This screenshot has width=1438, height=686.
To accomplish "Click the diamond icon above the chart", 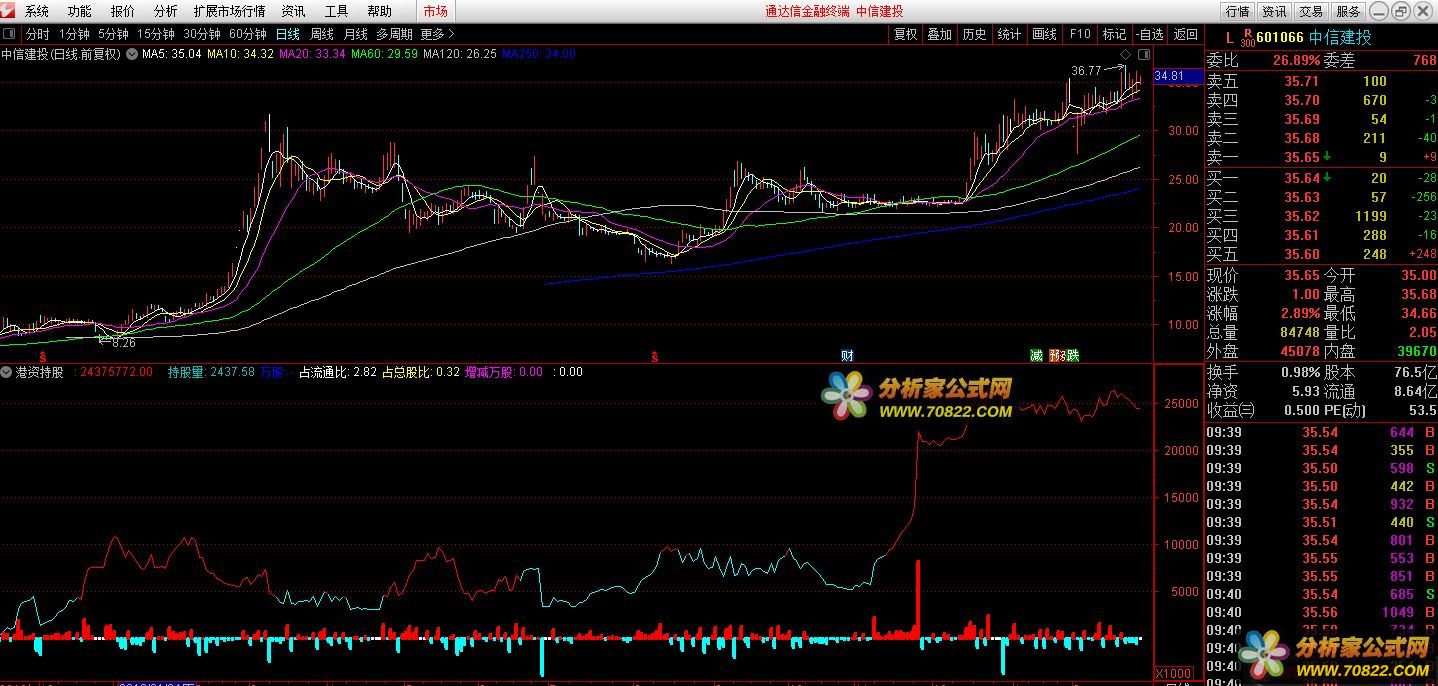I will click(1126, 54).
